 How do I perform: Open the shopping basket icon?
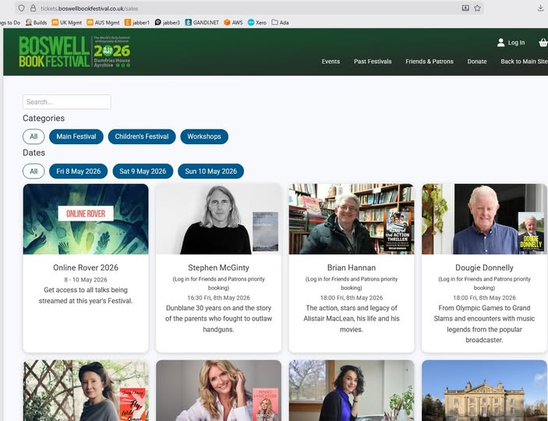(x=543, y=43)
